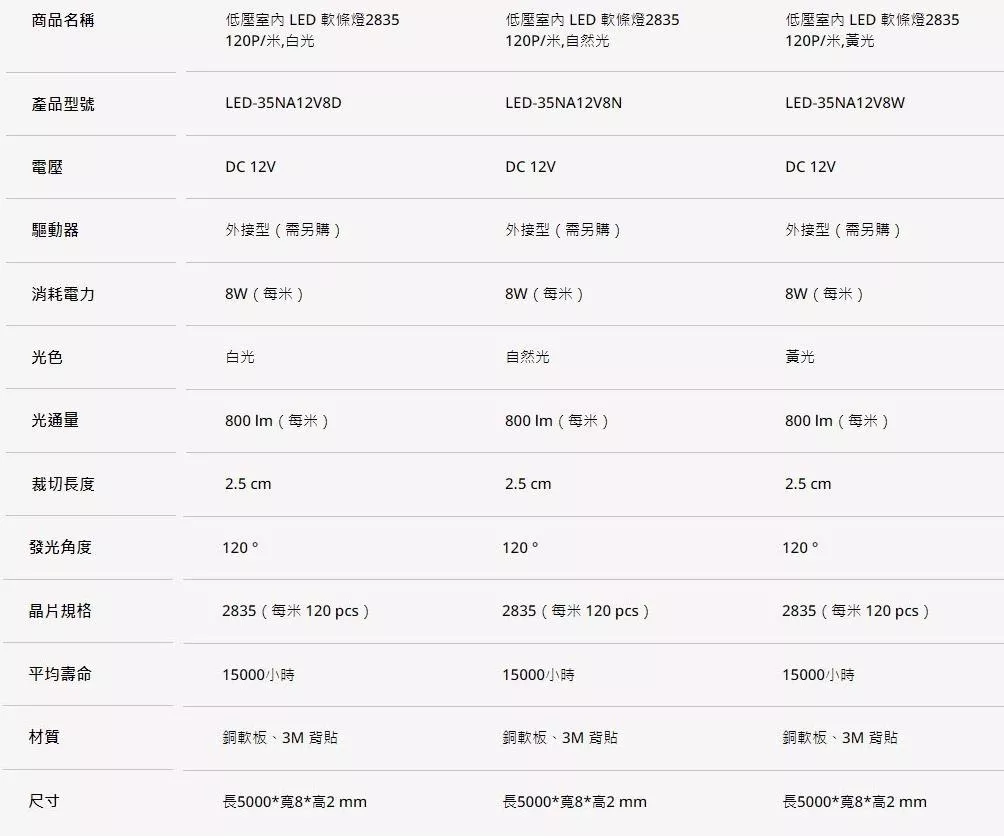Click 黃光 value in the 光色 row
This screenshot has width=1004, height=838.
tap(799, 357)
